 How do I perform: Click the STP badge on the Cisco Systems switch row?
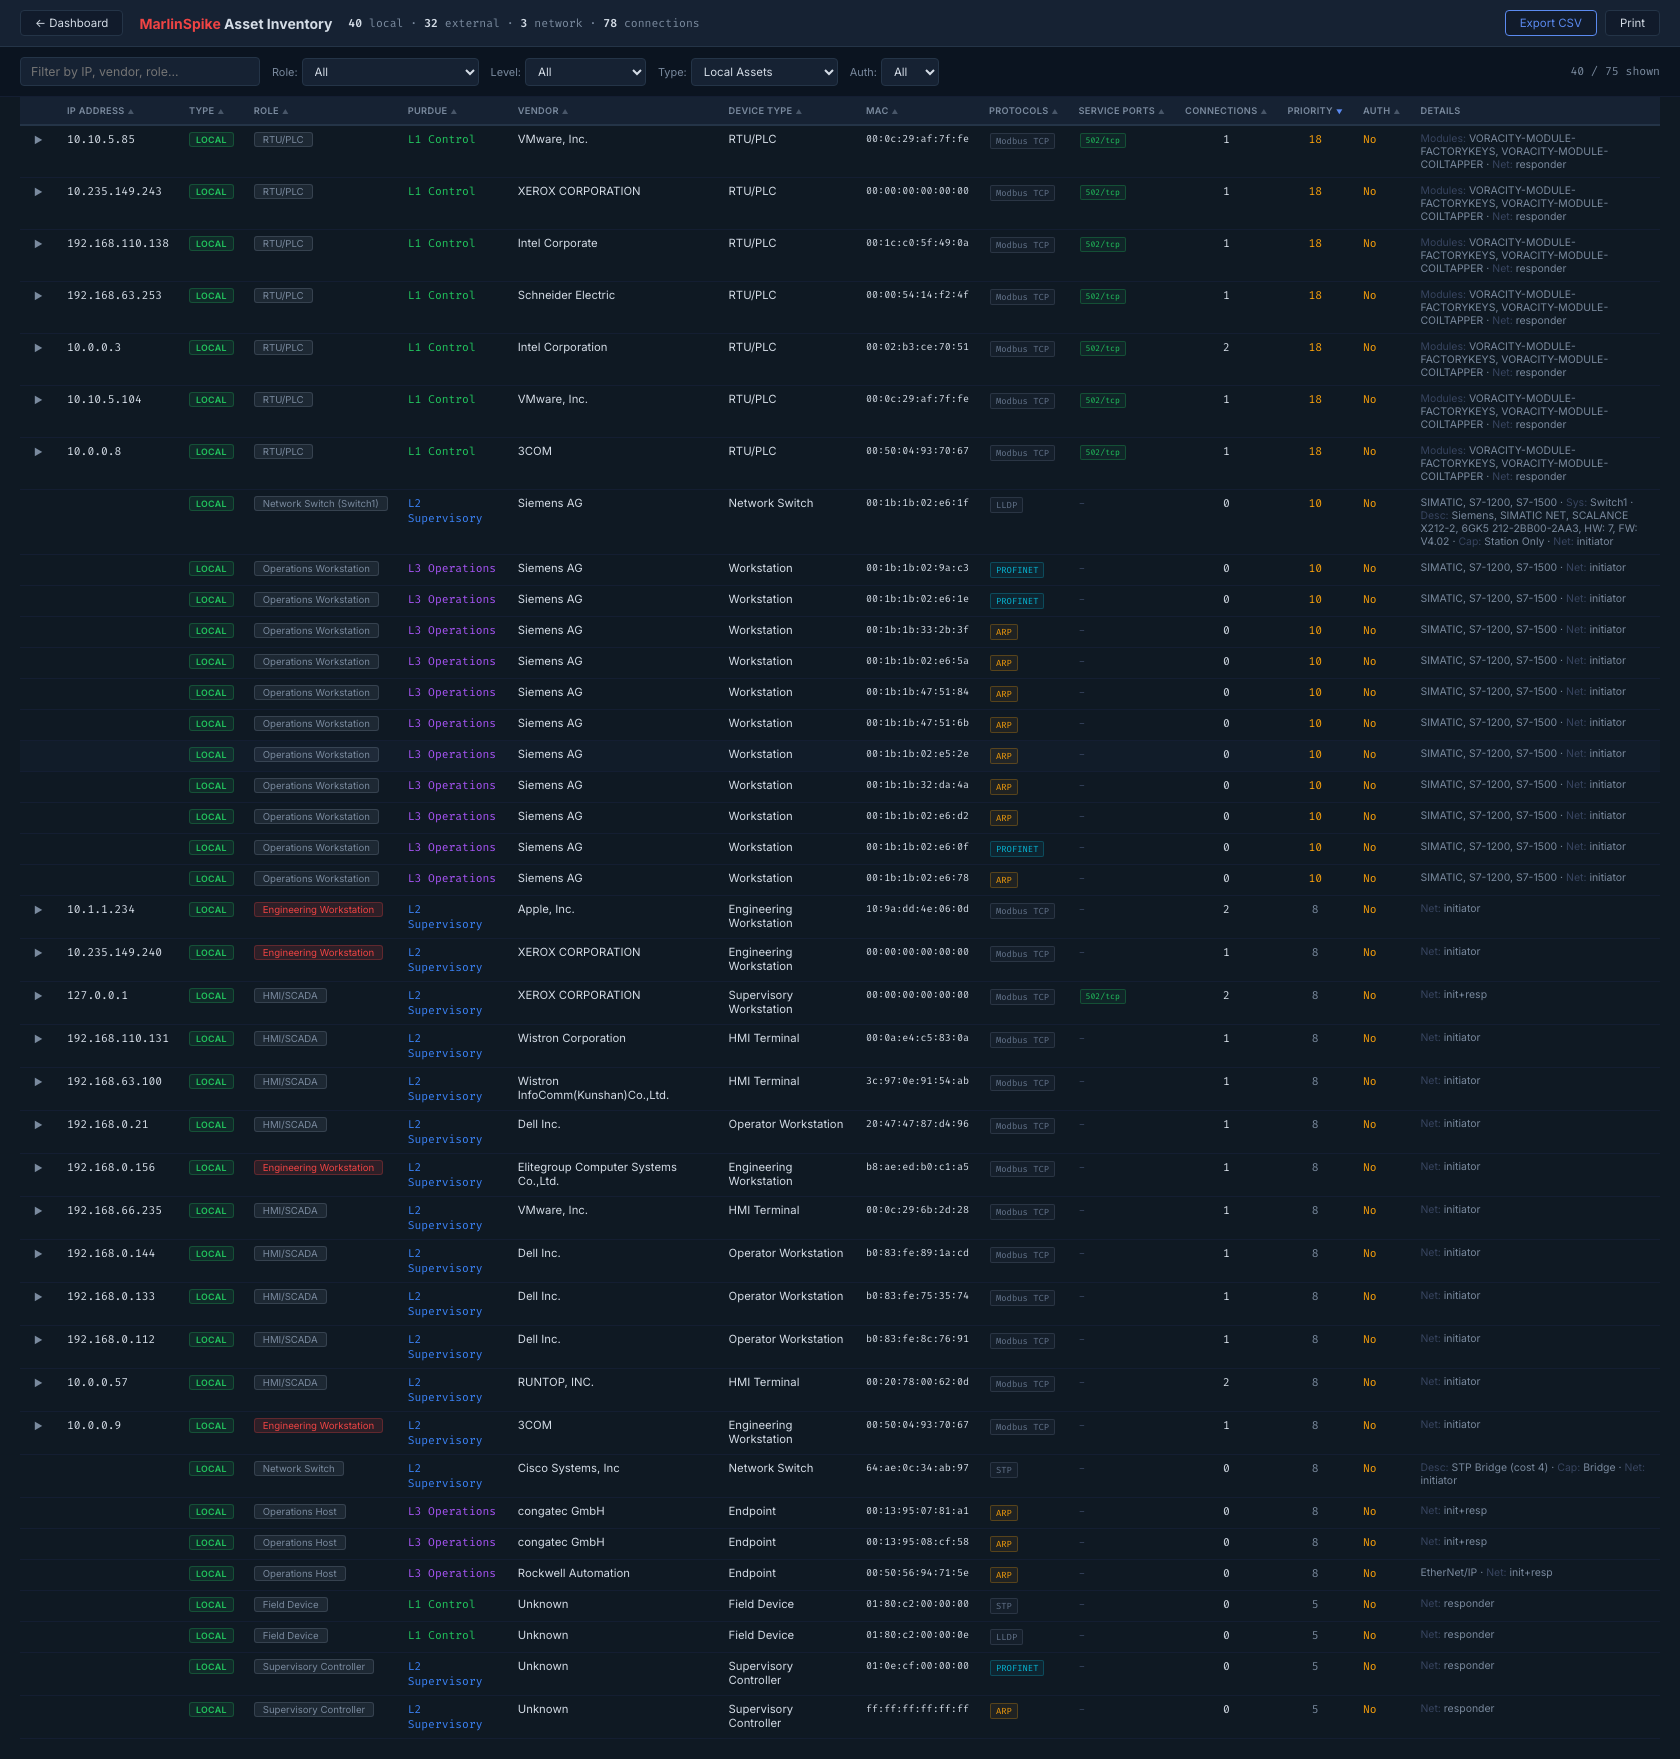tap(1003, 1470)
